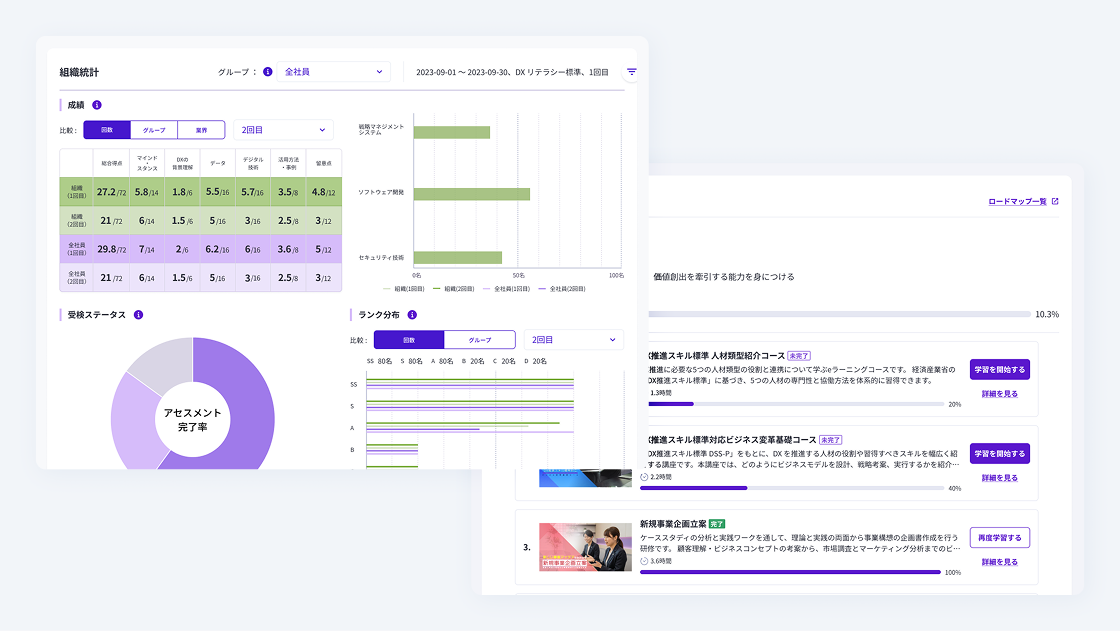Click the 新規事業企画立案 course thumbnail
Image resolution: width=1120 pixels, height=631 pixels.
coord(586,547)
